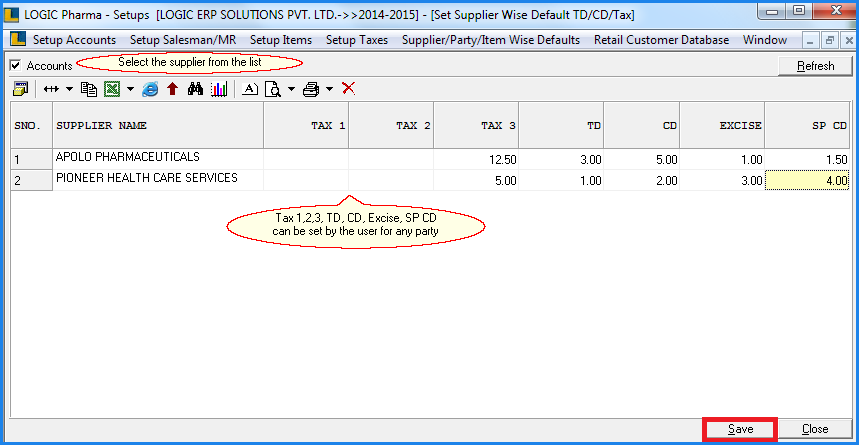The image size is (859, 445).
Task: Click the binoculars find icon
Action: pyautogui.click(x=196, y=89)
